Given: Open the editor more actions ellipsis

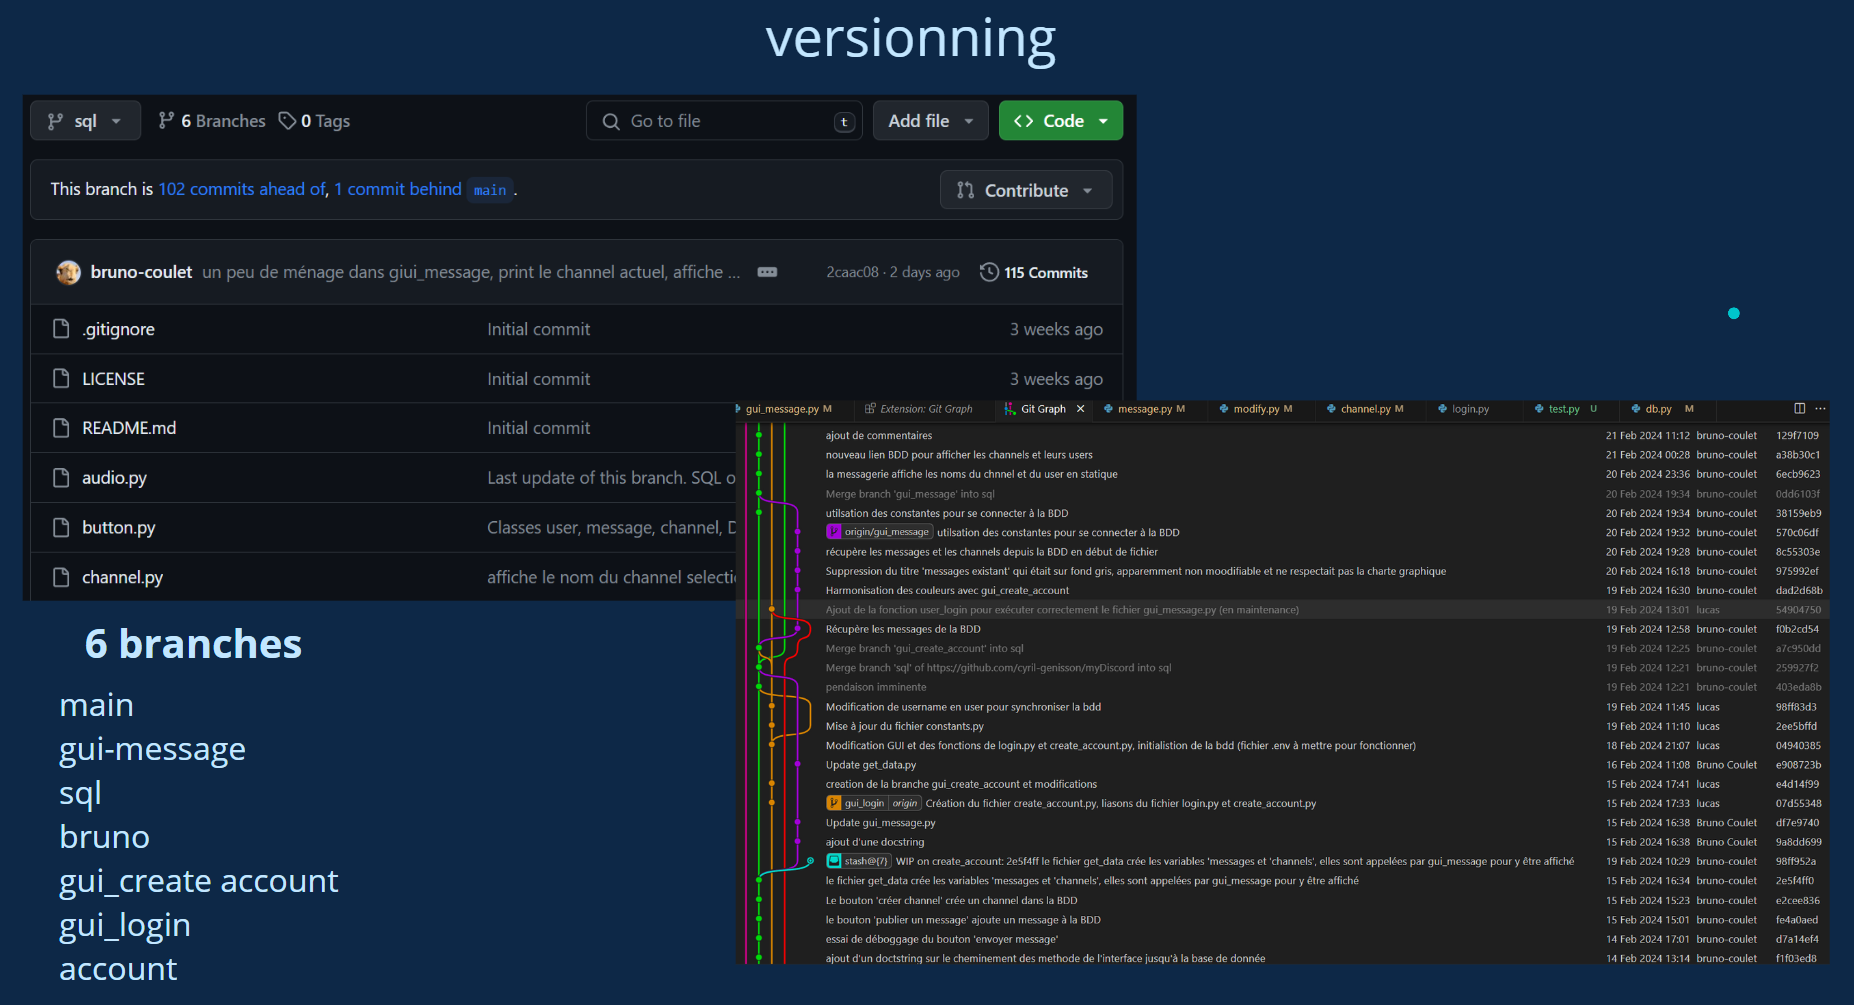Looking at the screenshot, I should tap(1820, 409).
